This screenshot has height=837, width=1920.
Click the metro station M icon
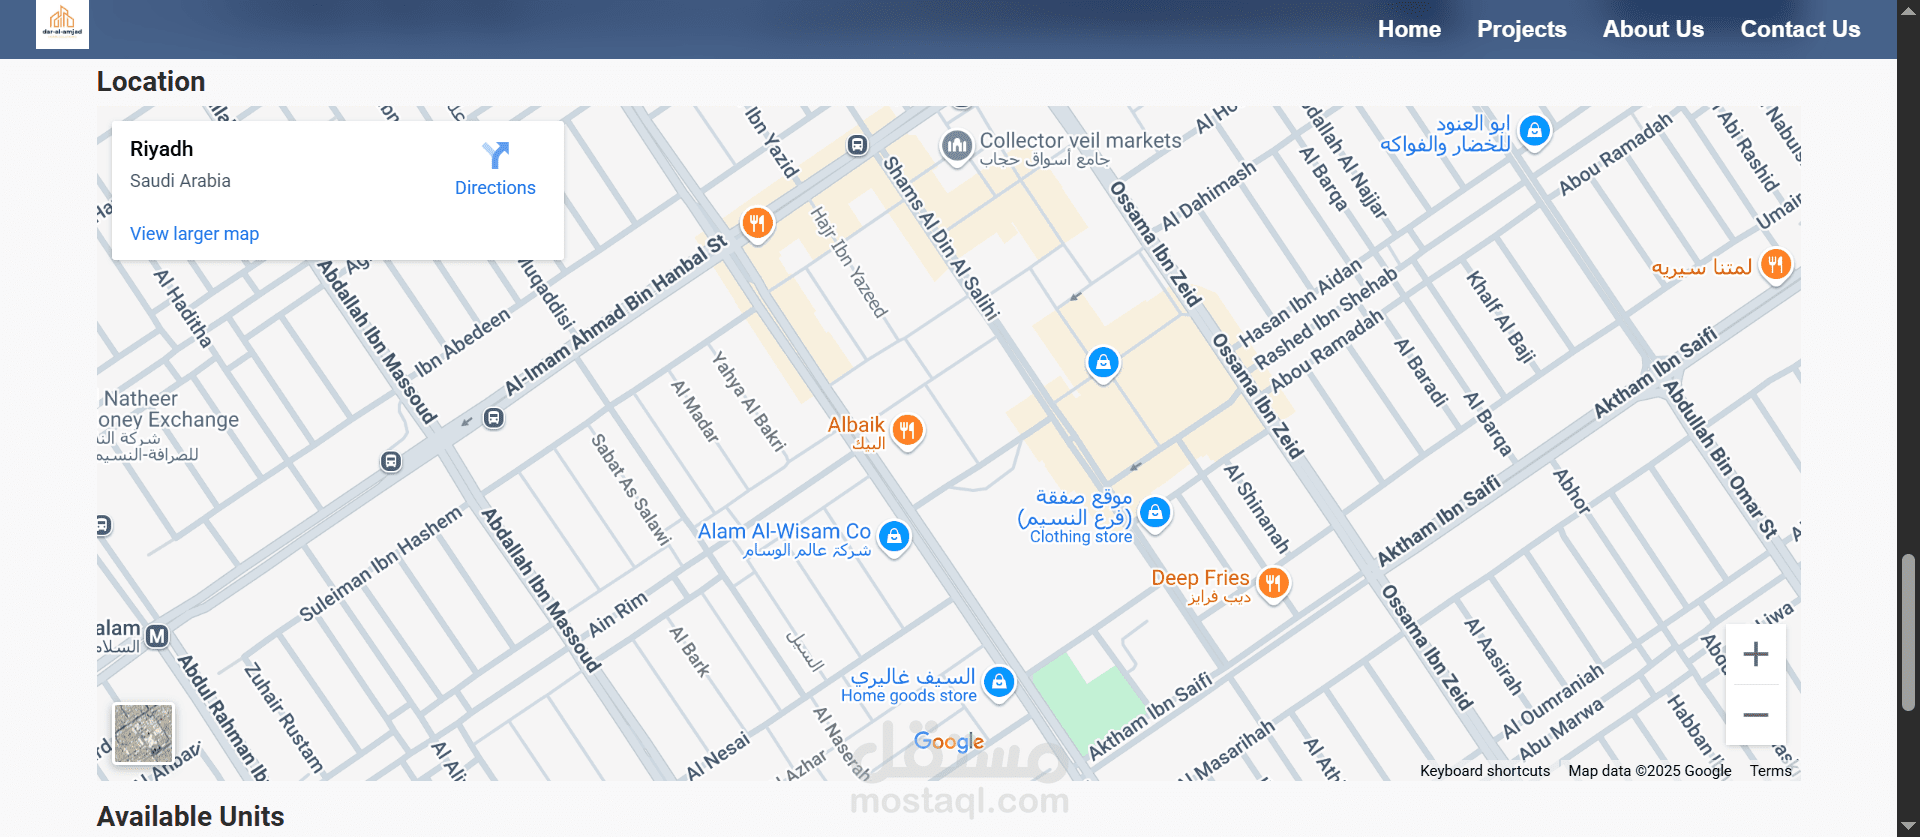pyautogui.click(x=157, y=636)
